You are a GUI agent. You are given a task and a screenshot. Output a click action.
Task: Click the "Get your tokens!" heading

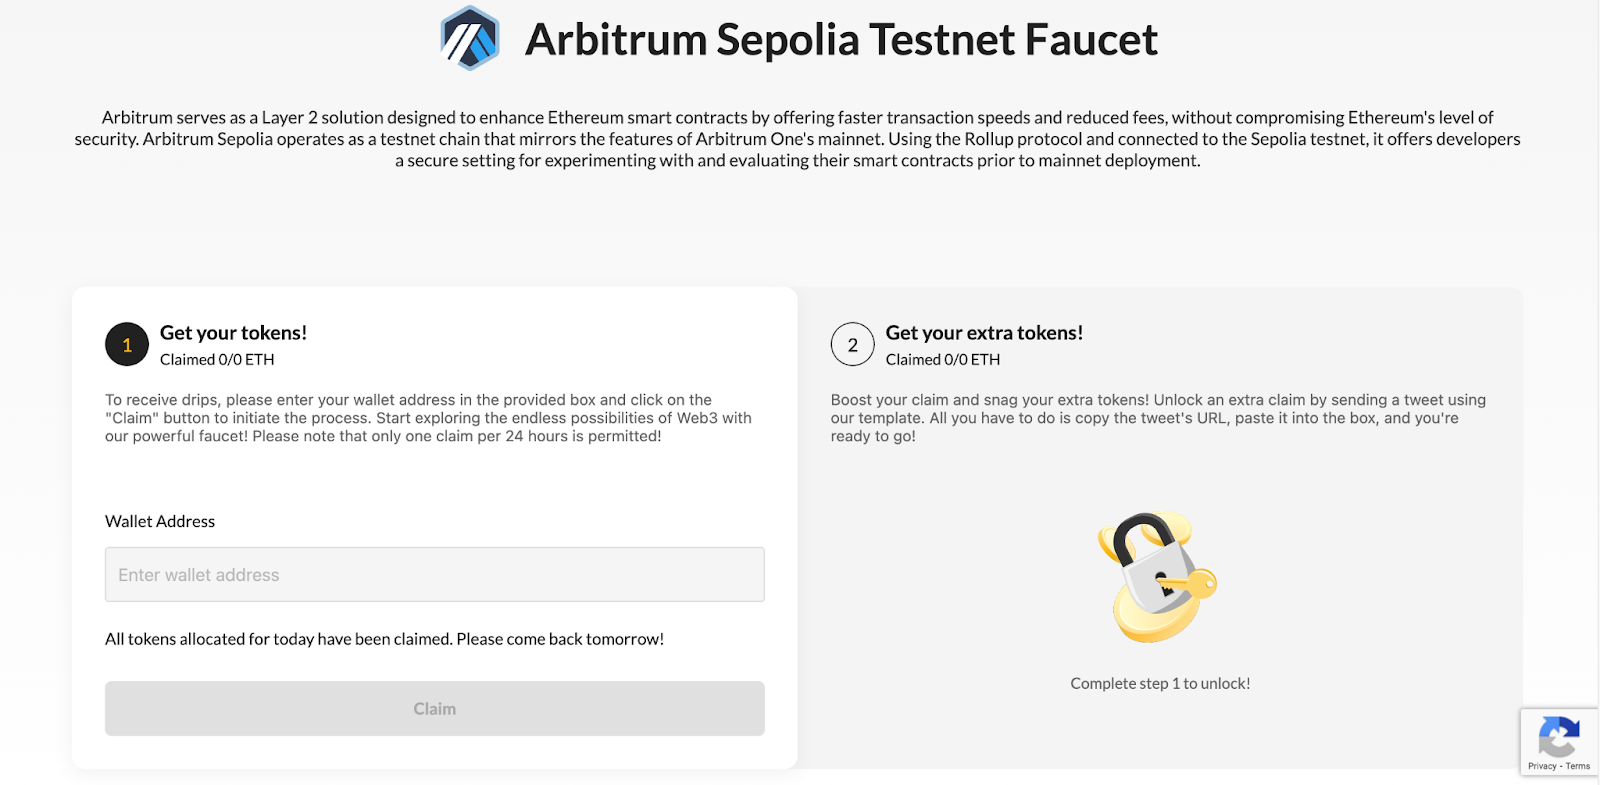pyautogui.click(x=233, y=333)
